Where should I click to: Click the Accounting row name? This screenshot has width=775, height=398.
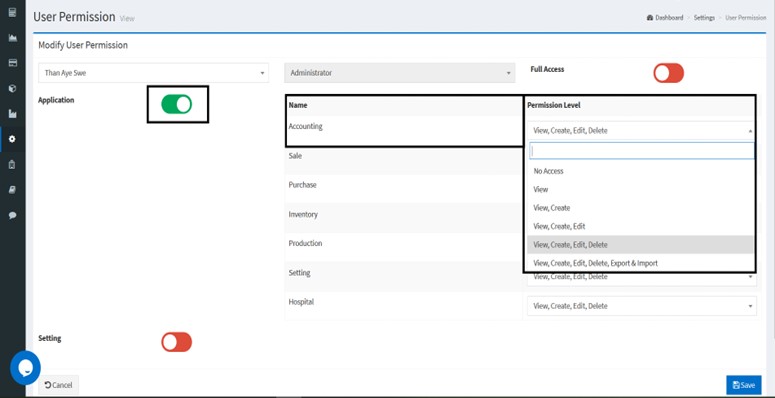click(305, 127)
